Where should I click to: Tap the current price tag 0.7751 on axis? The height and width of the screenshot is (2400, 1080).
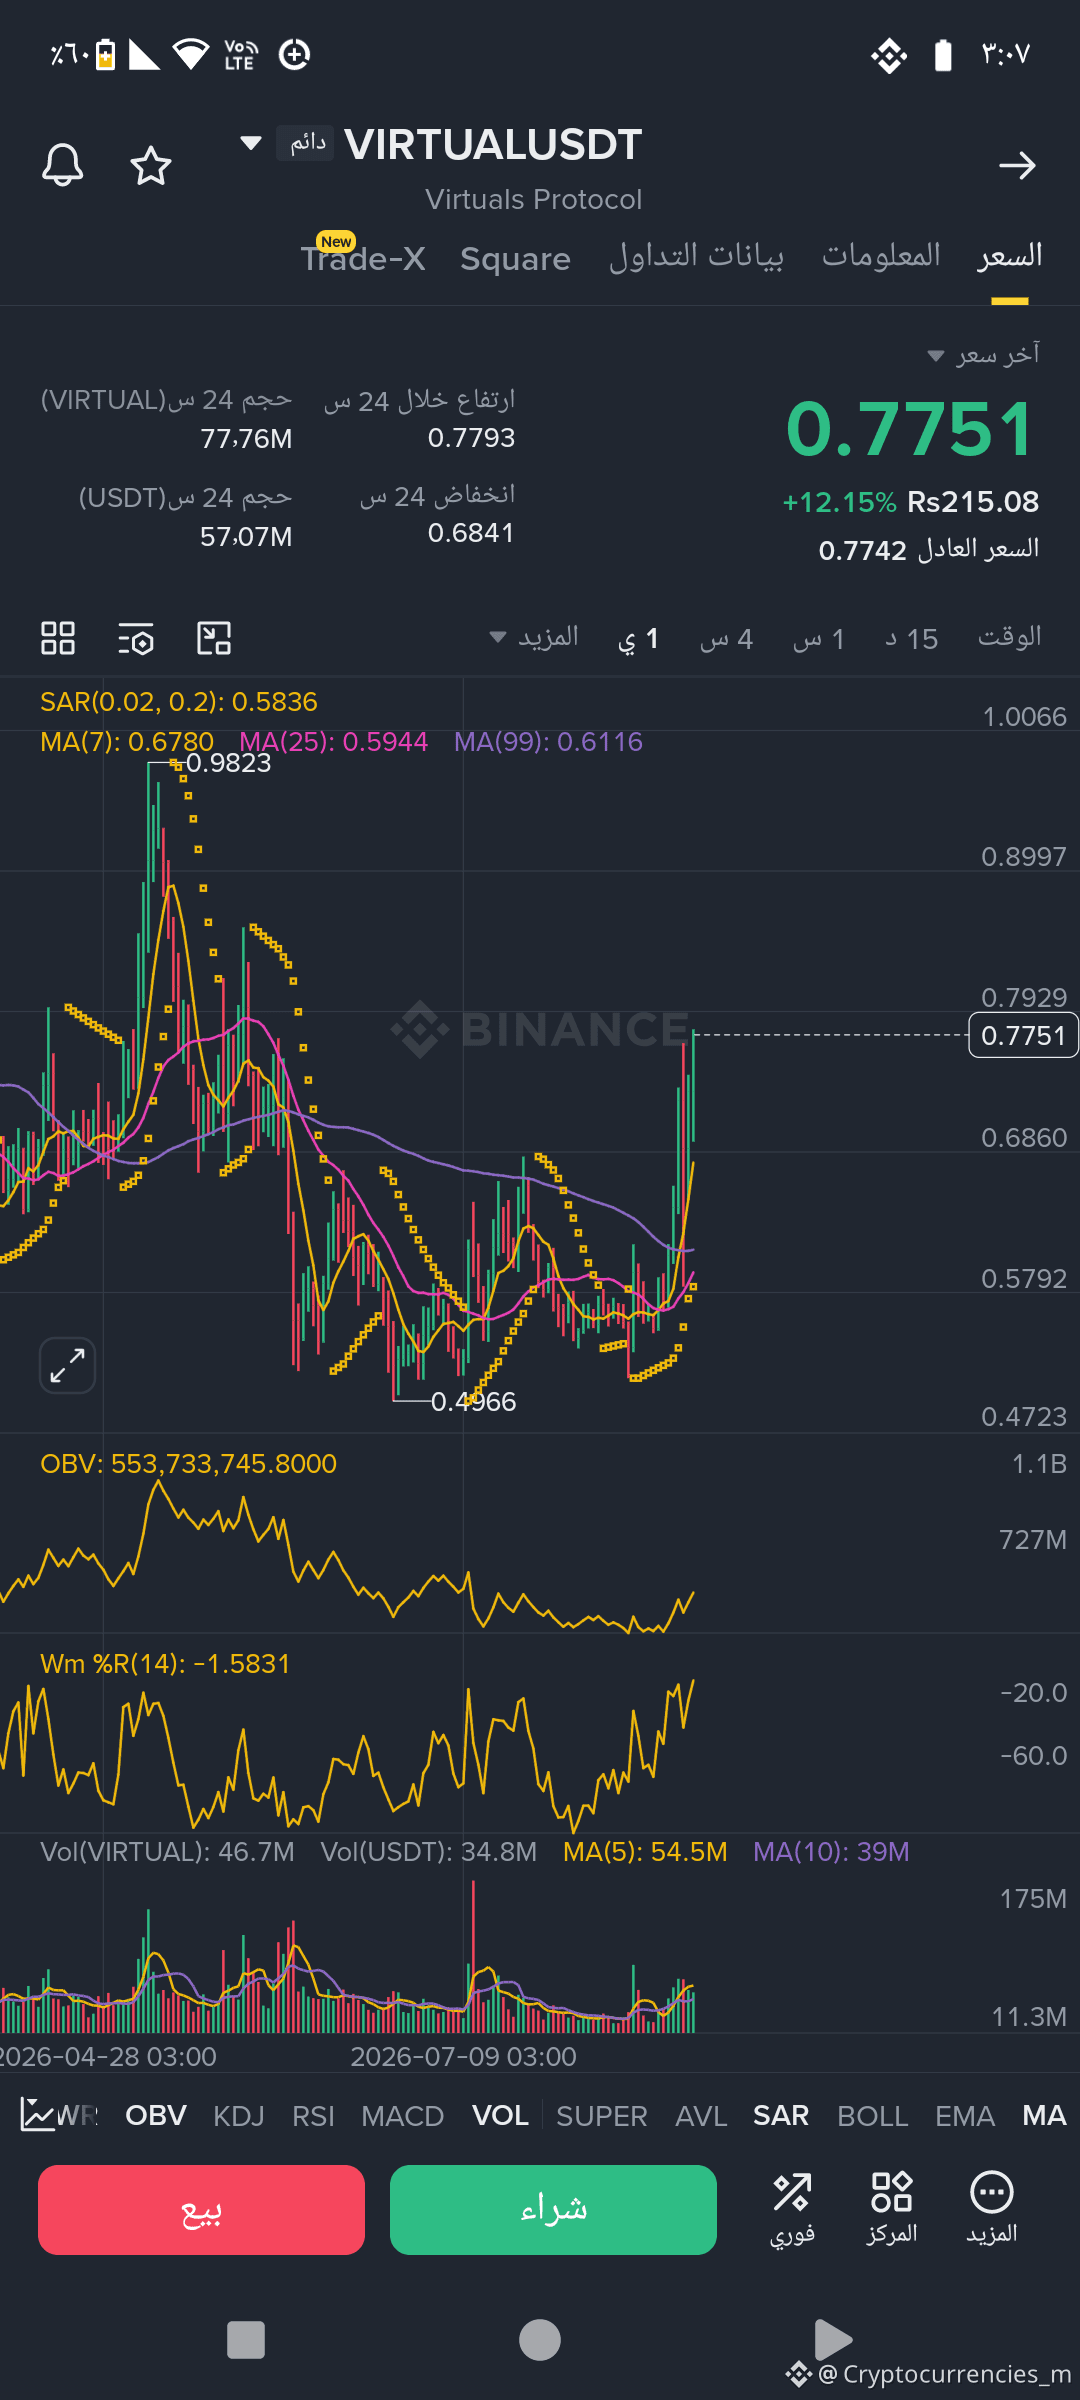(x=1024, y=1035)
